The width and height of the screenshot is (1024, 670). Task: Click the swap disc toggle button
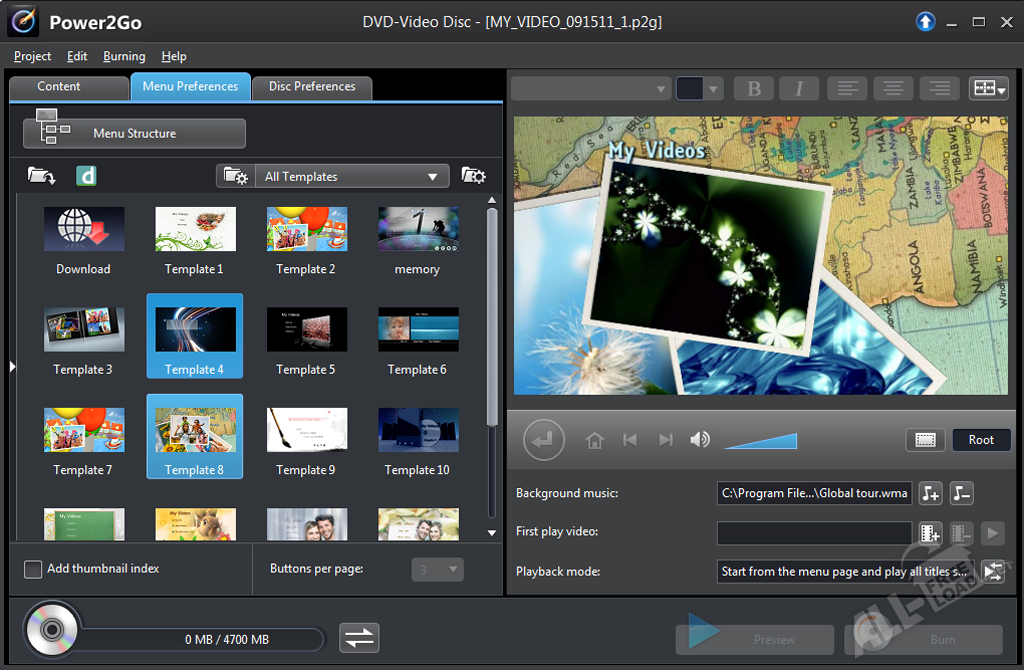(359, 638)
